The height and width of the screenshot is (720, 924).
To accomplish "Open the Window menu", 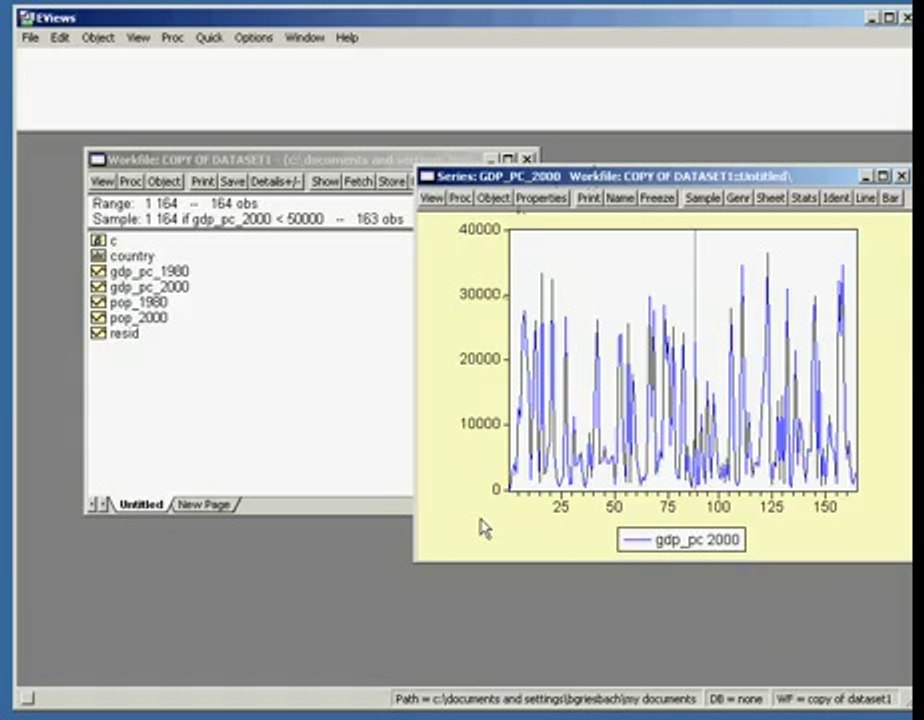I will 305,38.
